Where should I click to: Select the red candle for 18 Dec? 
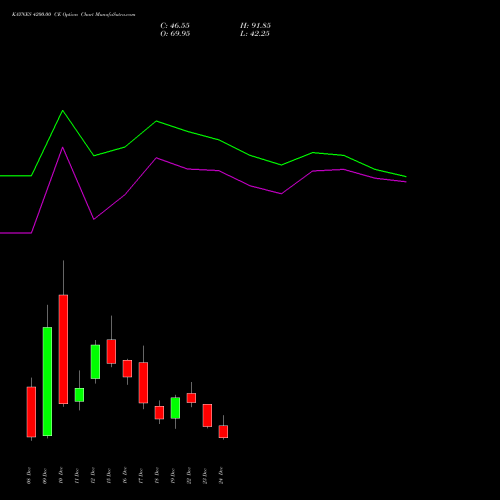[159, 412]
